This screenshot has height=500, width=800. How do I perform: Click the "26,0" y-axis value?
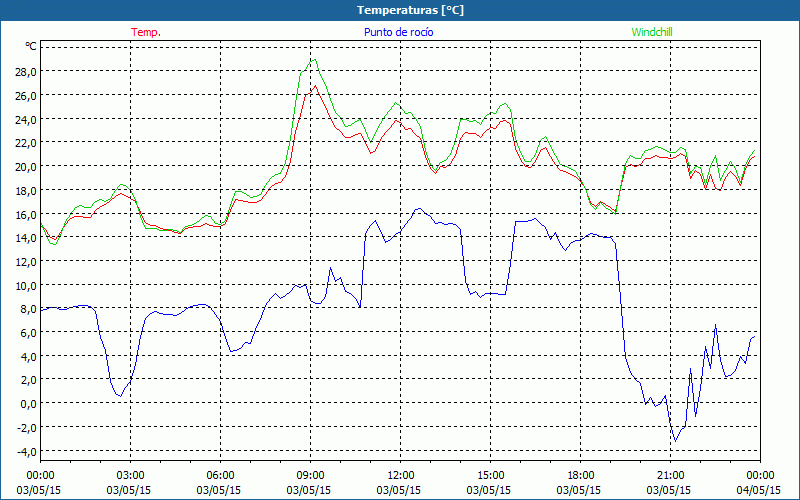pyautogui.click(x=27, y=95)
